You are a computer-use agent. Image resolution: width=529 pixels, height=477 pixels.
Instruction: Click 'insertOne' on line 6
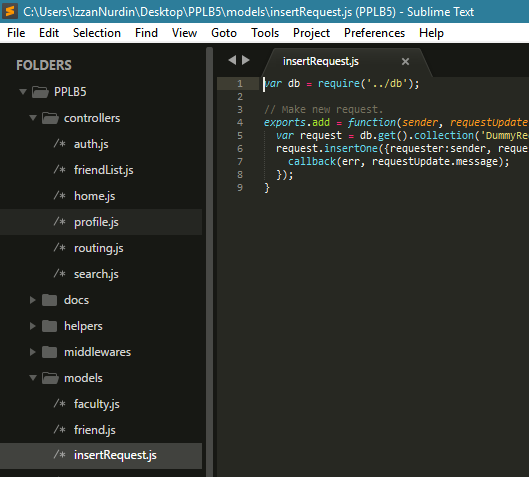coord(351,148)
